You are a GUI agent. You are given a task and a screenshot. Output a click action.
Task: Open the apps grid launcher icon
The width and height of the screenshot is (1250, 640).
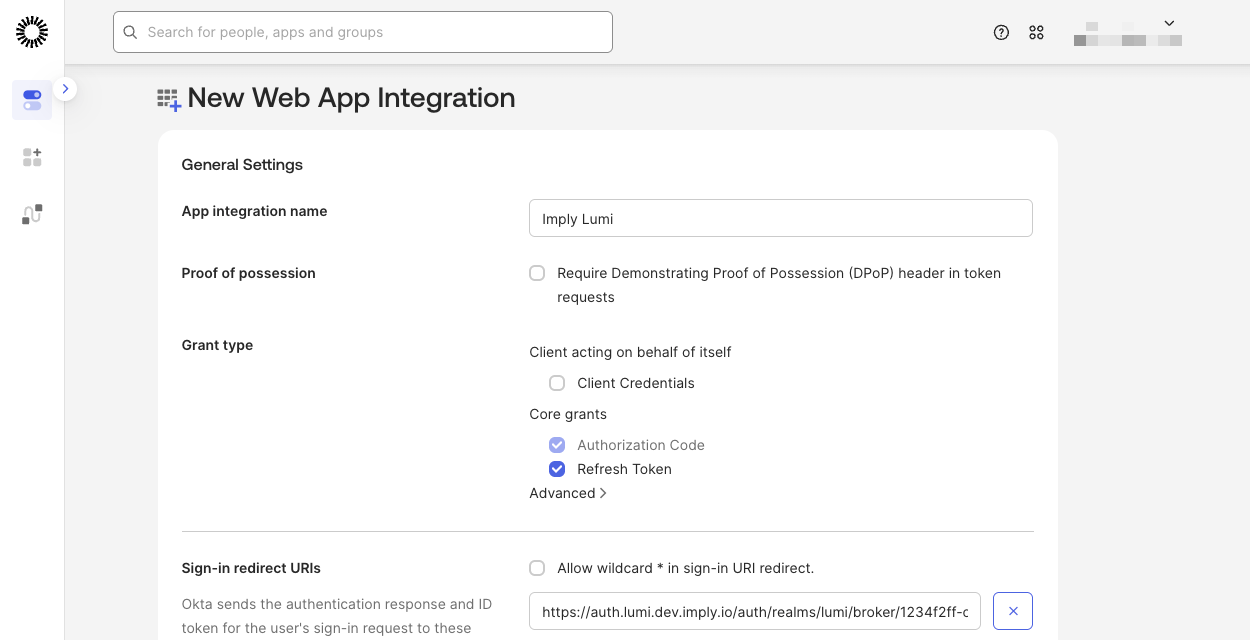pos(1036,32)
